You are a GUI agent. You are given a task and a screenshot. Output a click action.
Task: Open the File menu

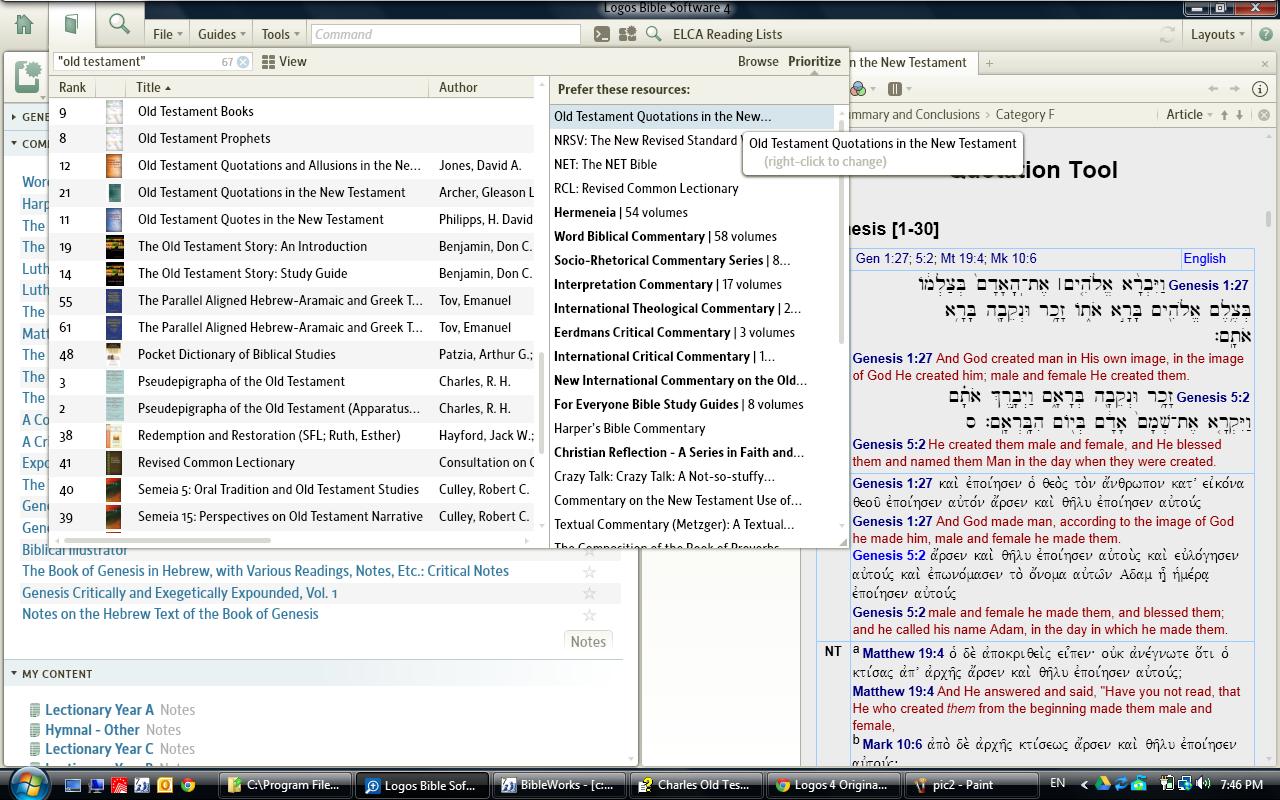click(167, 34)
